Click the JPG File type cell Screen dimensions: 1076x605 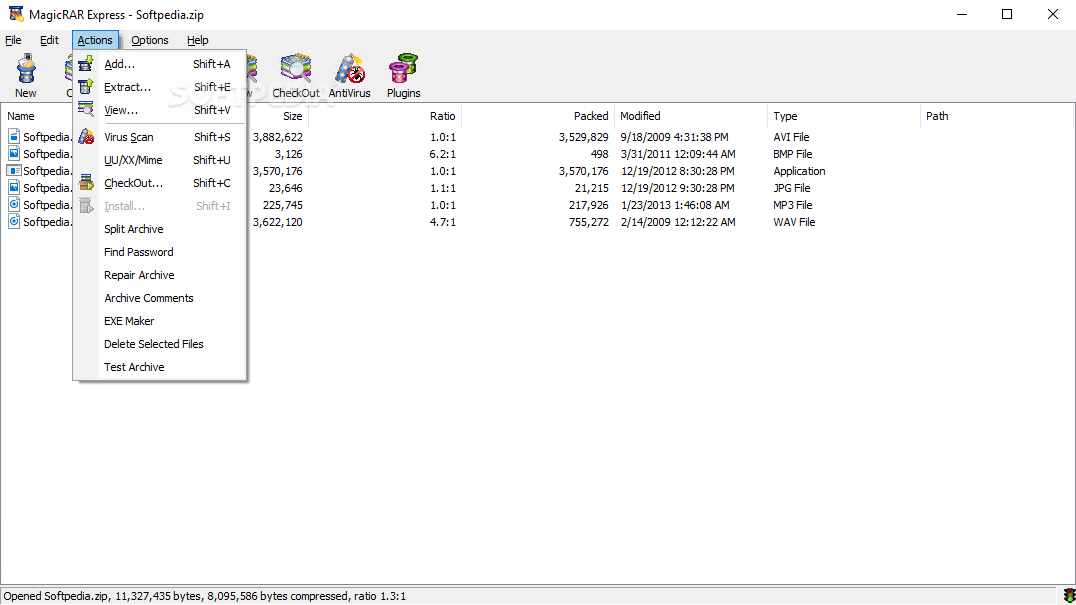[792, 187]
